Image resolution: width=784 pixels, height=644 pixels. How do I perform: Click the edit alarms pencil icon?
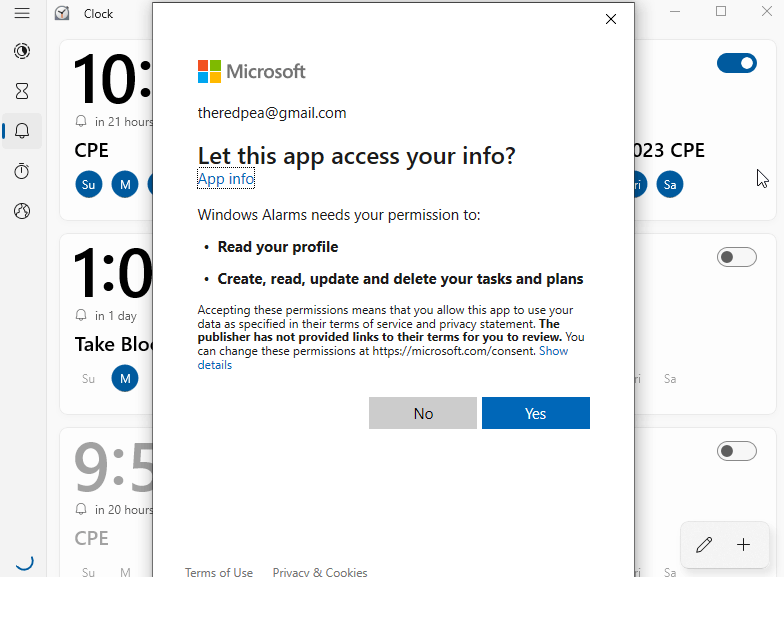pos(704,544)
